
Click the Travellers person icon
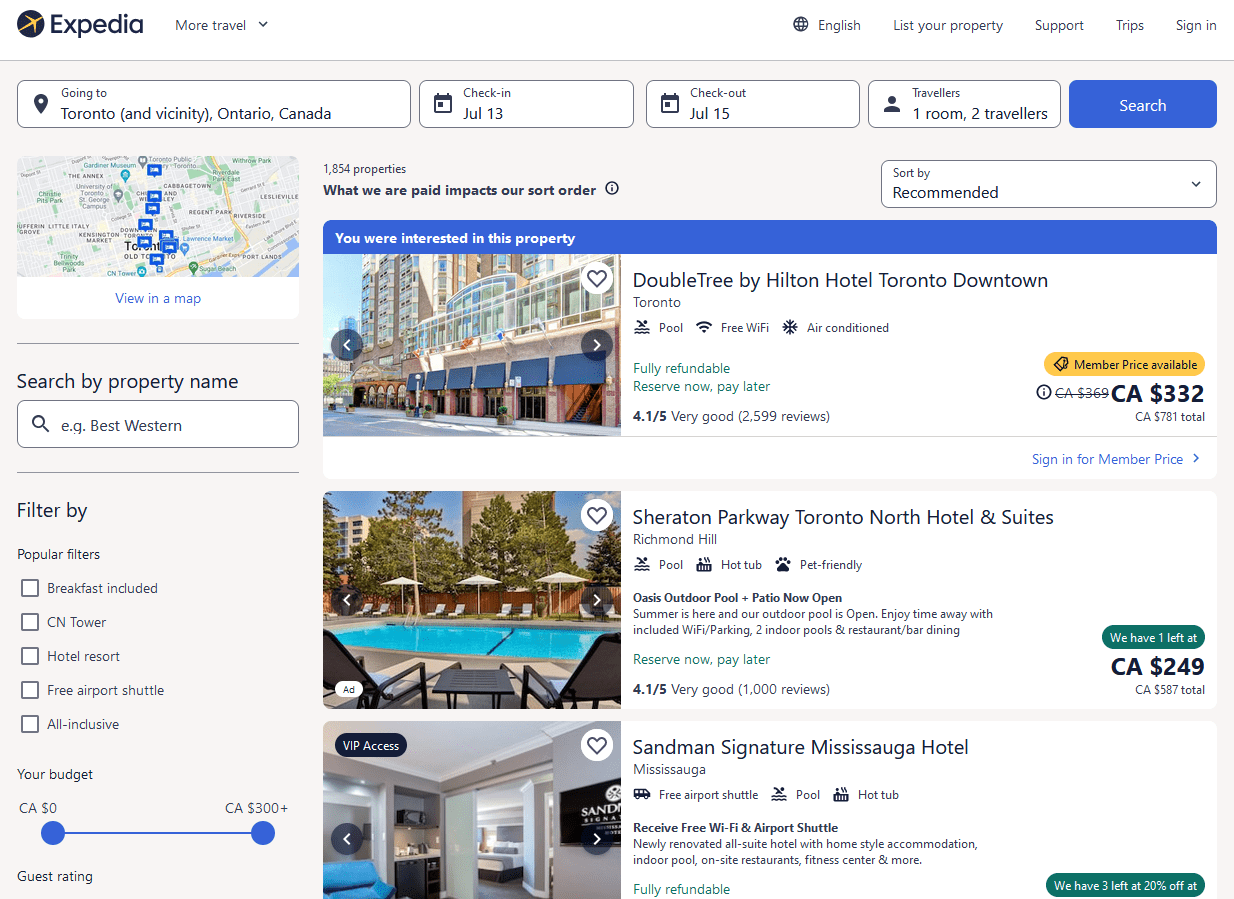tap(891, 104)
